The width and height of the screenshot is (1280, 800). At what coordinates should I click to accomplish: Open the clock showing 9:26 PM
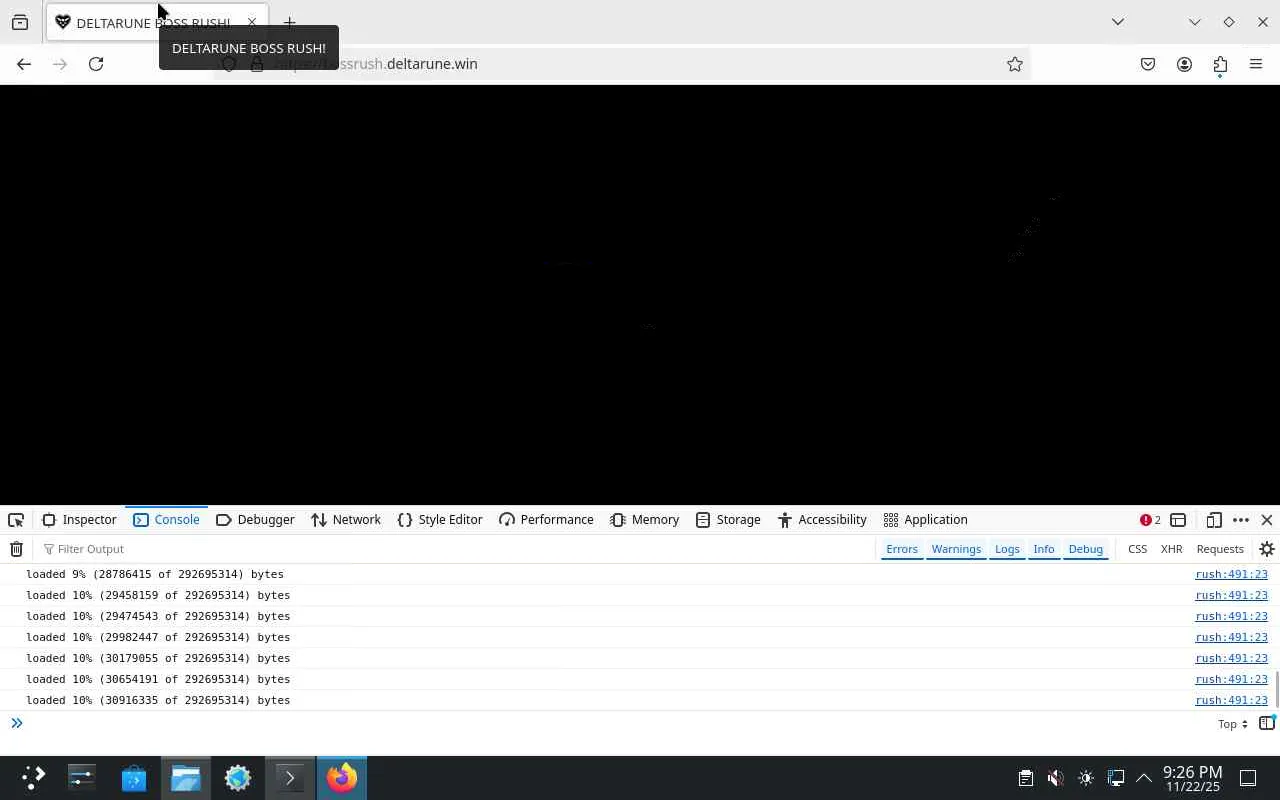click(x=1192, y=778)
